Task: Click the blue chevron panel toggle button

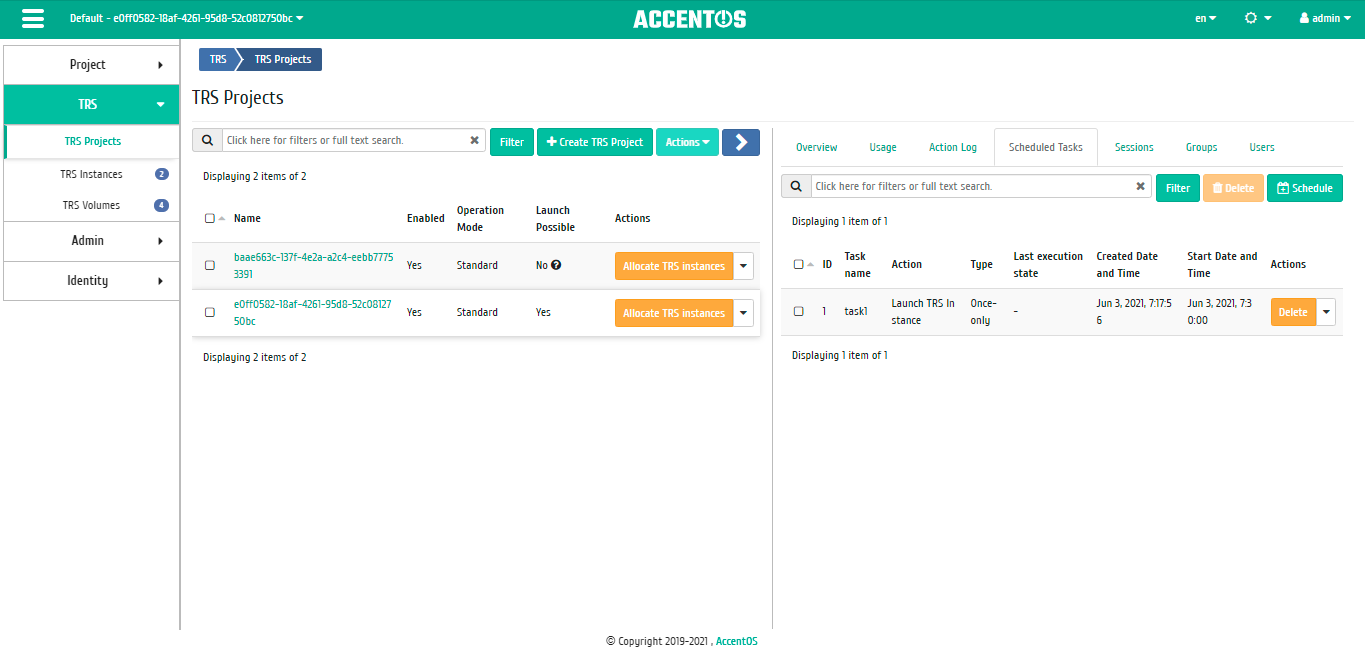Action: pyautogui.click(x=741, y=142)
